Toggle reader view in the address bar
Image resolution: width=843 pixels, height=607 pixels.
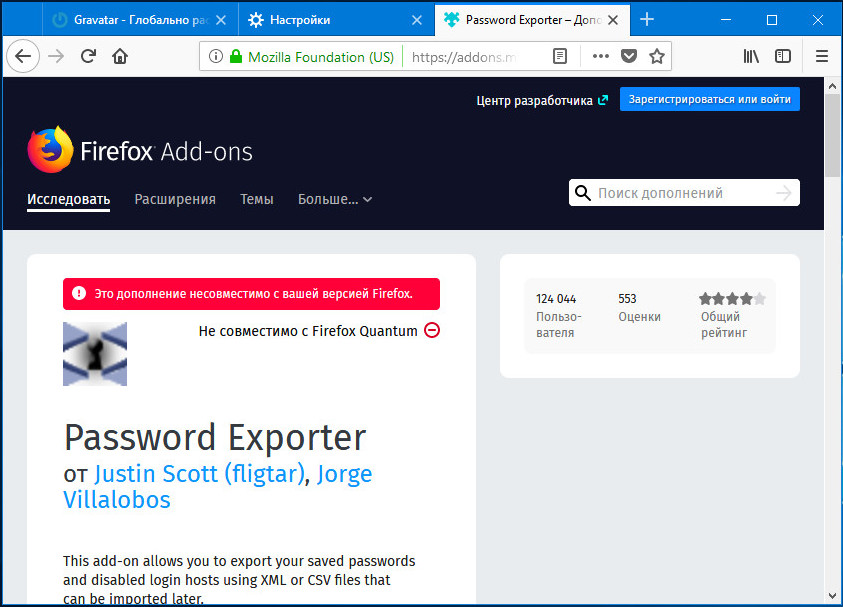click(x=560, y=56)
